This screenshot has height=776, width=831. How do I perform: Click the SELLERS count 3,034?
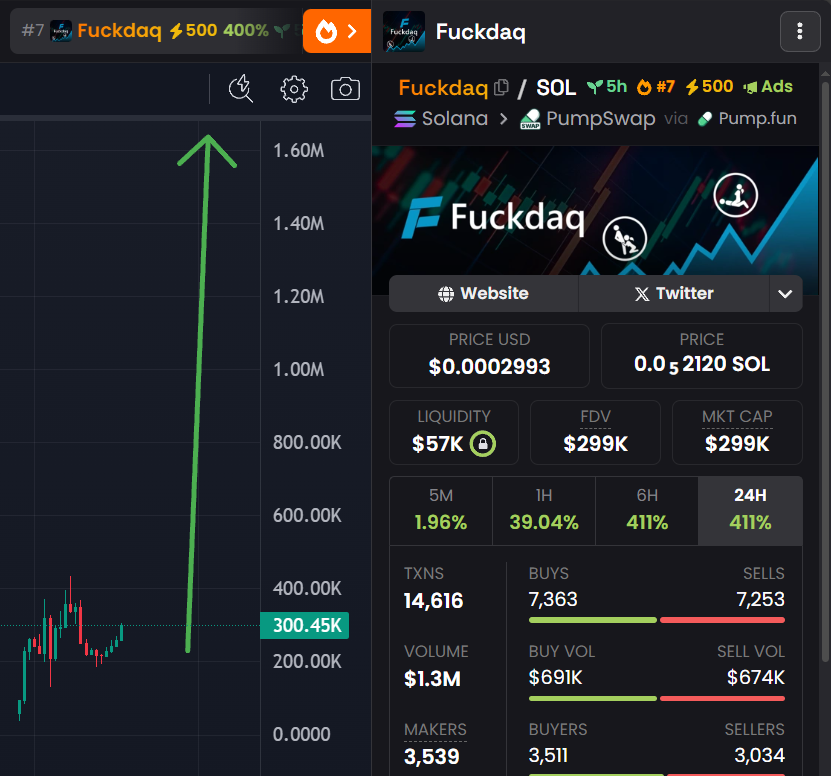[759, 755]
